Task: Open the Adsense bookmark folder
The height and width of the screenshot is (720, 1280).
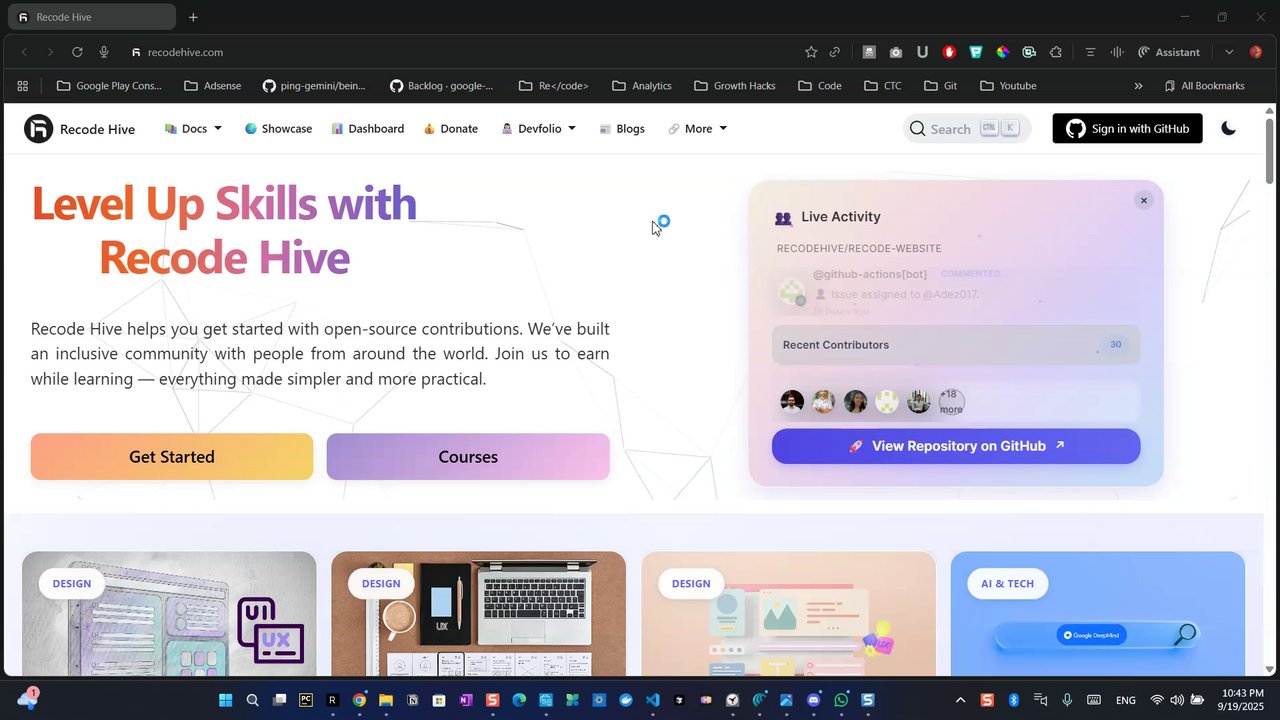Action: [x=213, y=86]
